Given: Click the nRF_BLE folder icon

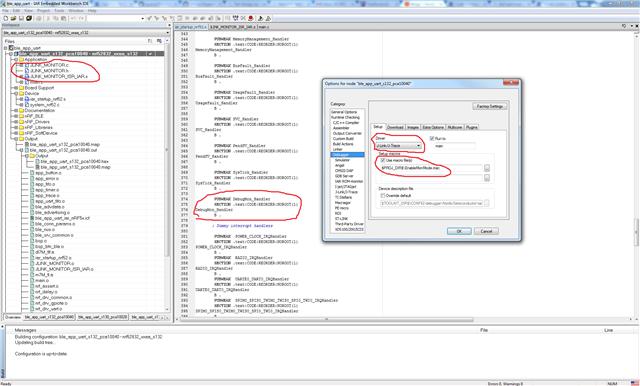Looking at the screenshot, I should 22,116.
